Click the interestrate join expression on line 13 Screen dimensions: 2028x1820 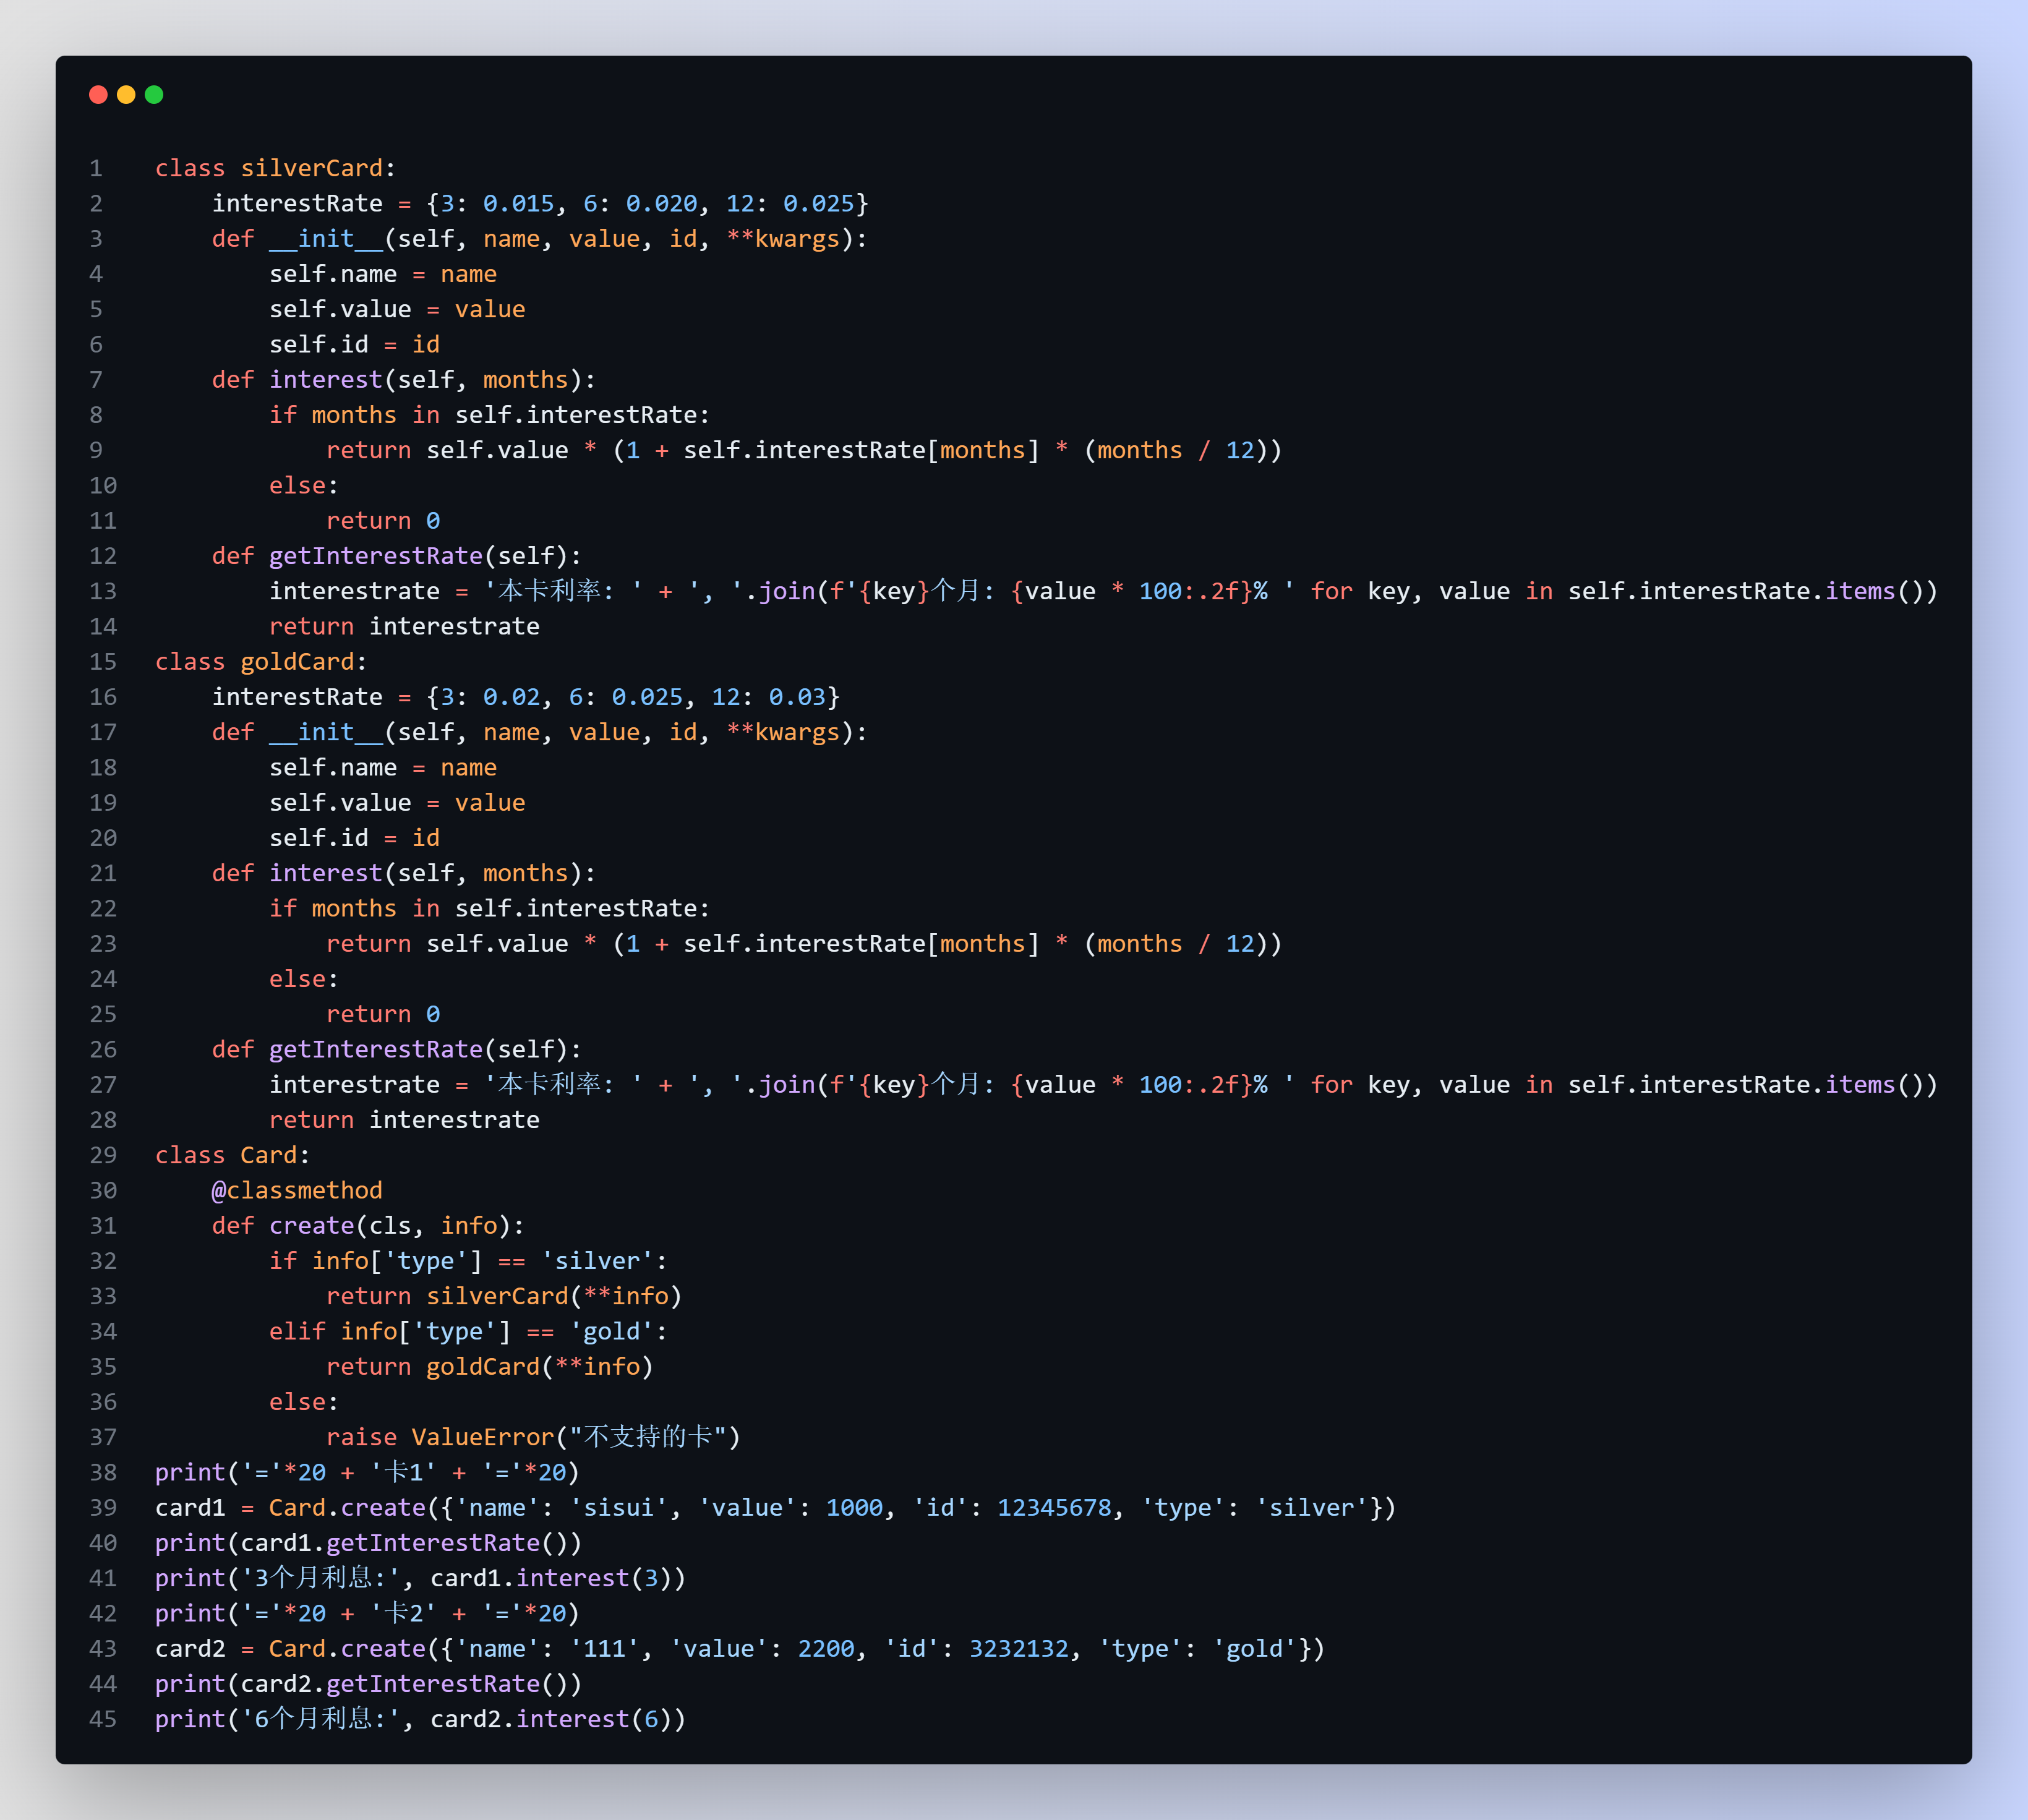pos(1104,591)
